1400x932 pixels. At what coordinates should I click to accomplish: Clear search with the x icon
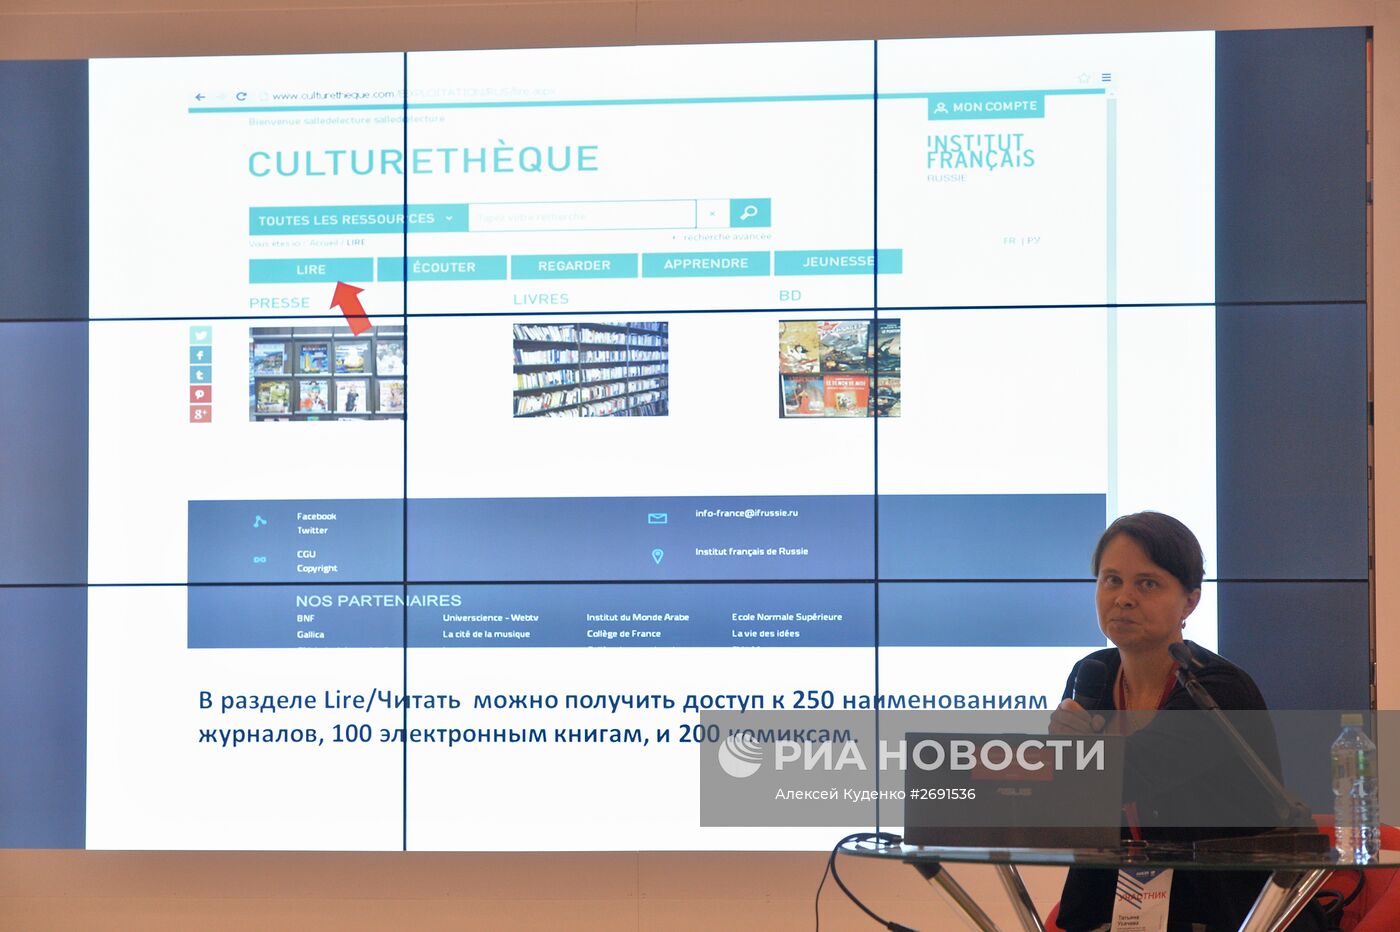[712, 214]
